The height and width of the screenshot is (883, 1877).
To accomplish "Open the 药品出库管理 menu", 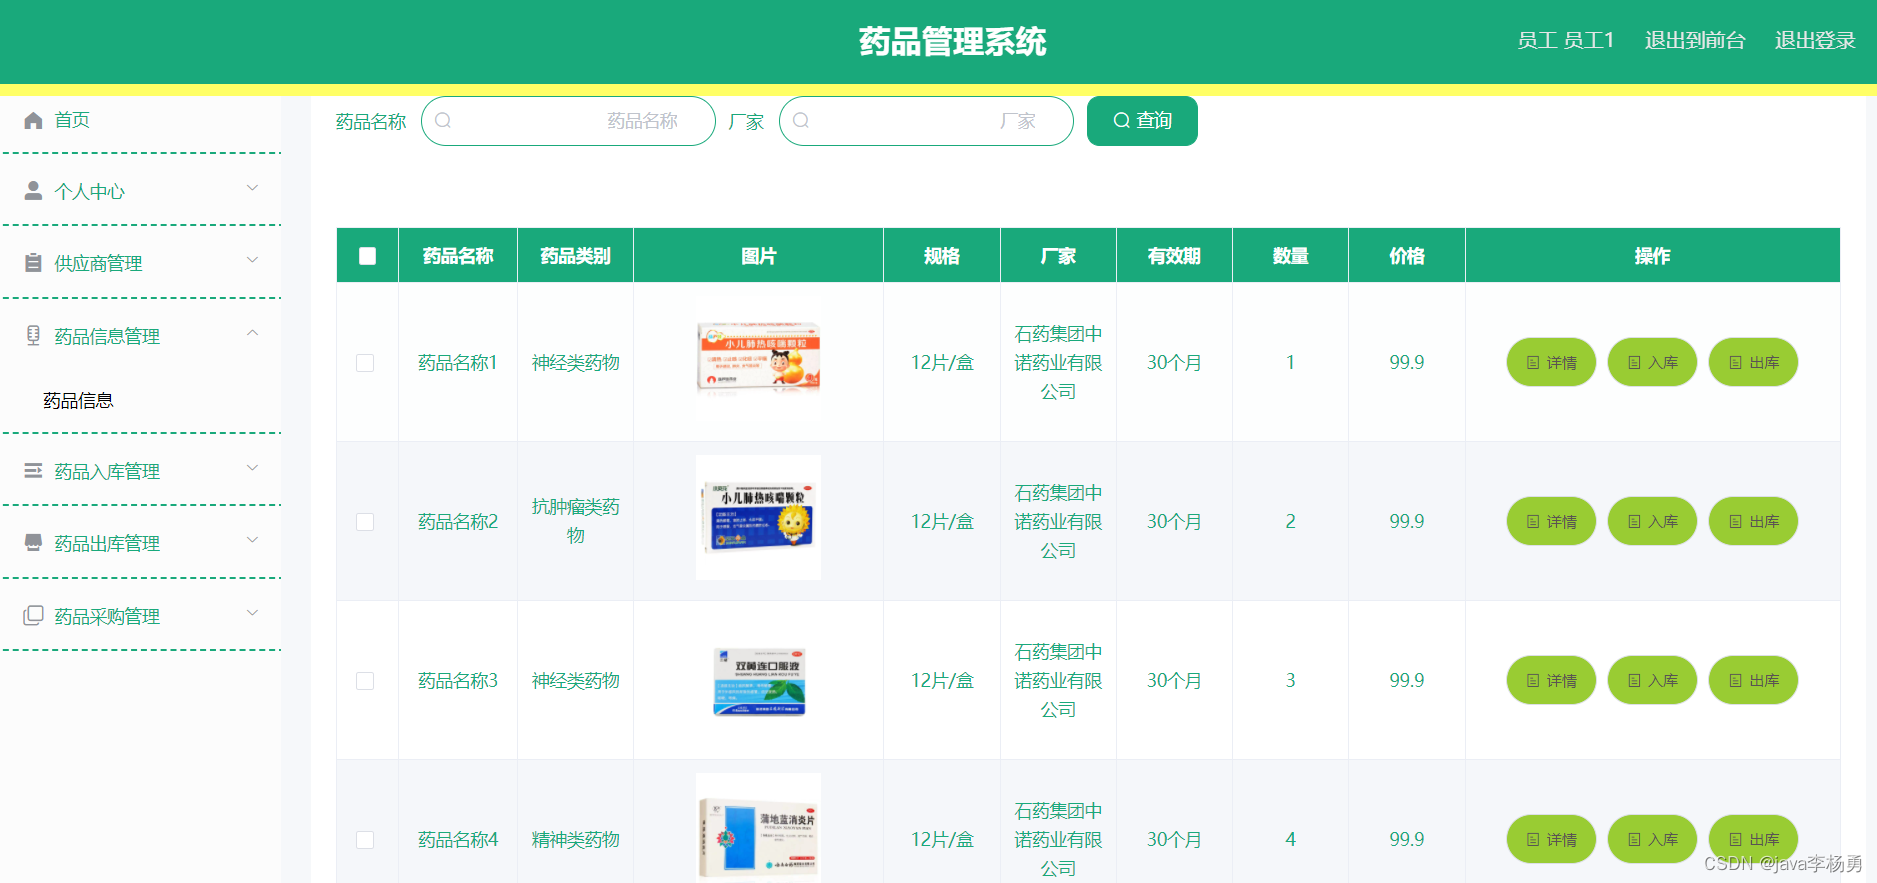I will click(x=141, y=542).
